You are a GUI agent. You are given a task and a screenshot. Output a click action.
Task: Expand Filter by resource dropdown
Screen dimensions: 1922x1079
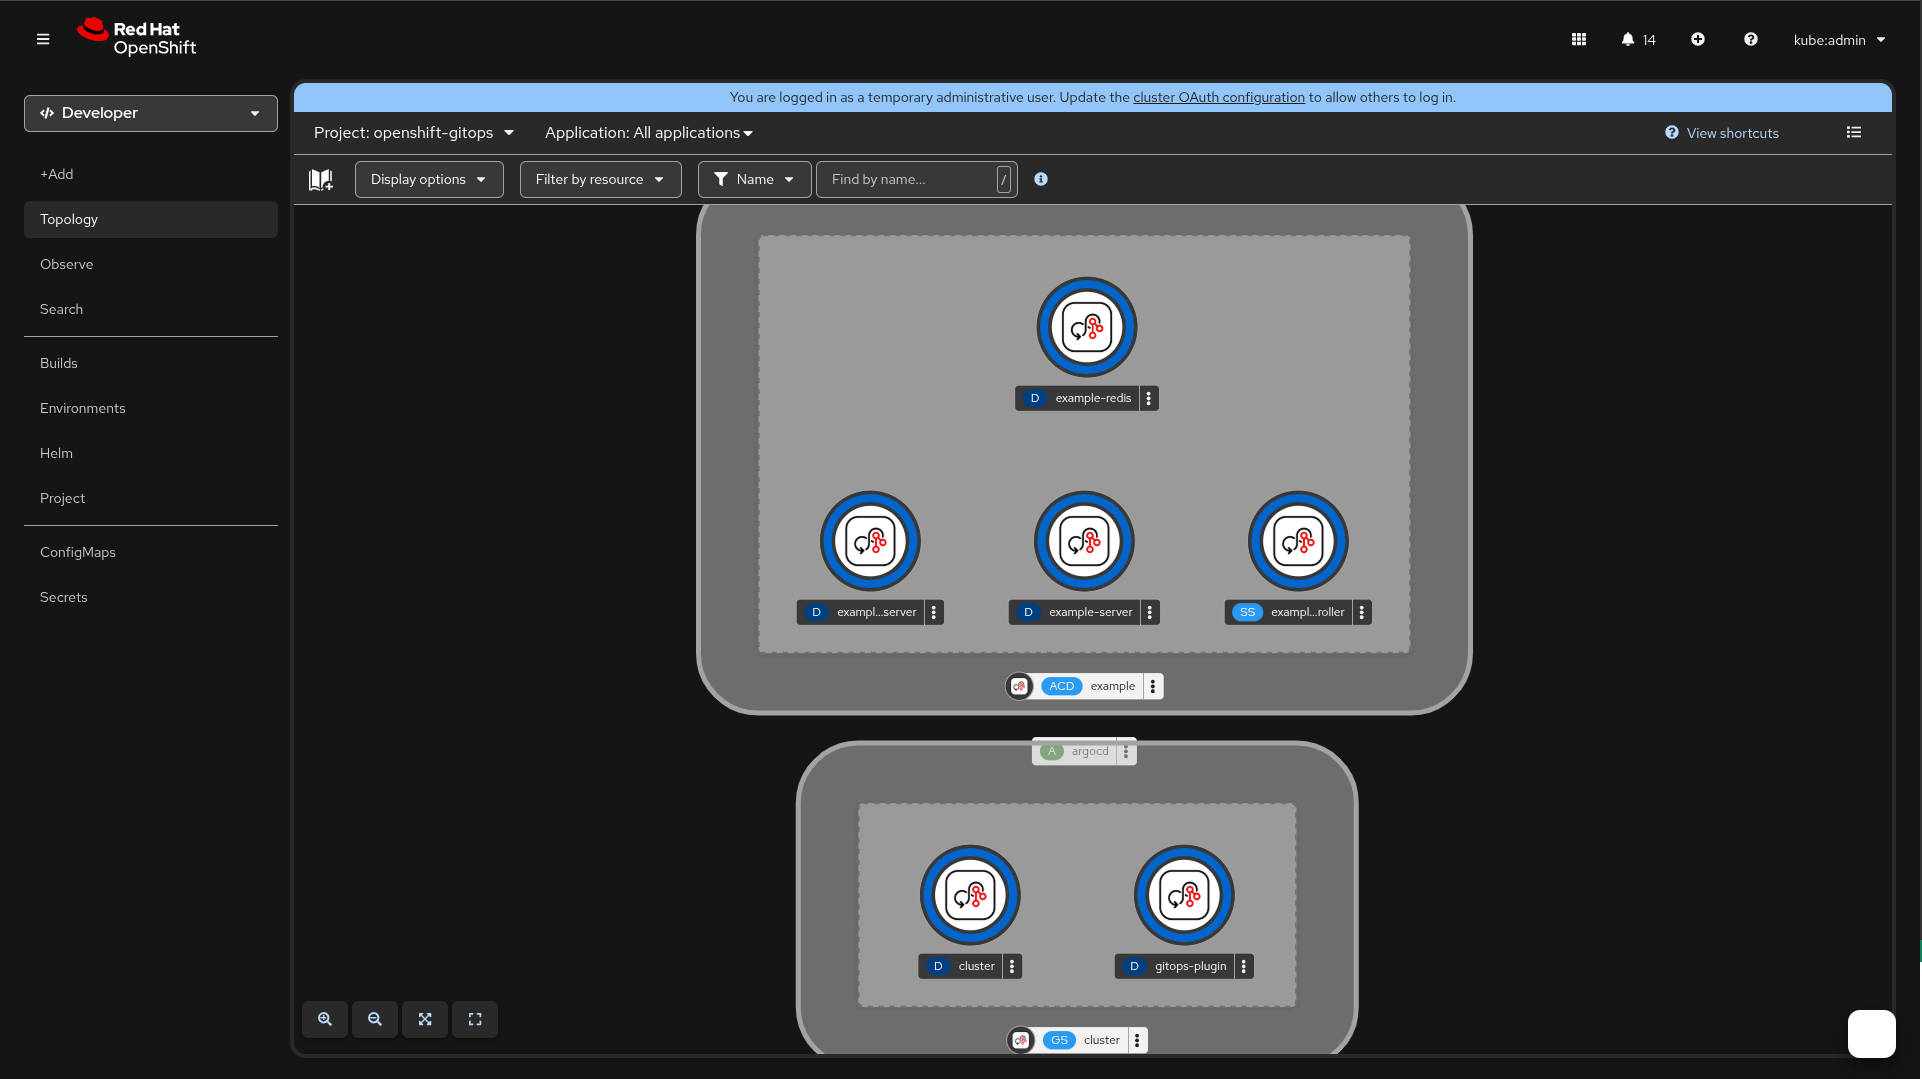tap(600, 180)
